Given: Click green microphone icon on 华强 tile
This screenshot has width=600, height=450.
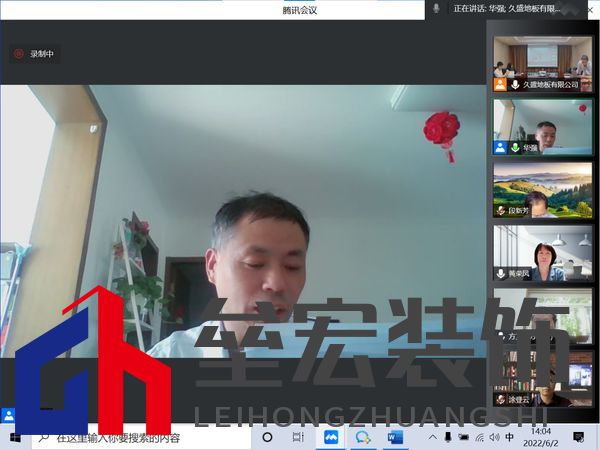Looking at the screenshot, I should point(516,147).
